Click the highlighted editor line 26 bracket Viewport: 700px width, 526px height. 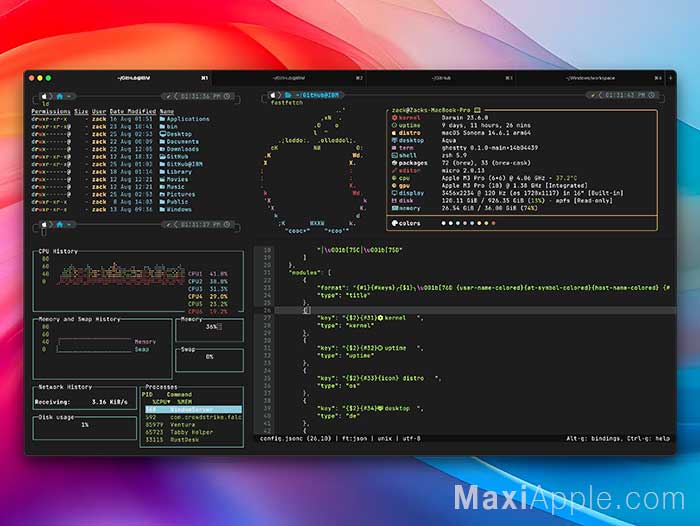[307, 310]
